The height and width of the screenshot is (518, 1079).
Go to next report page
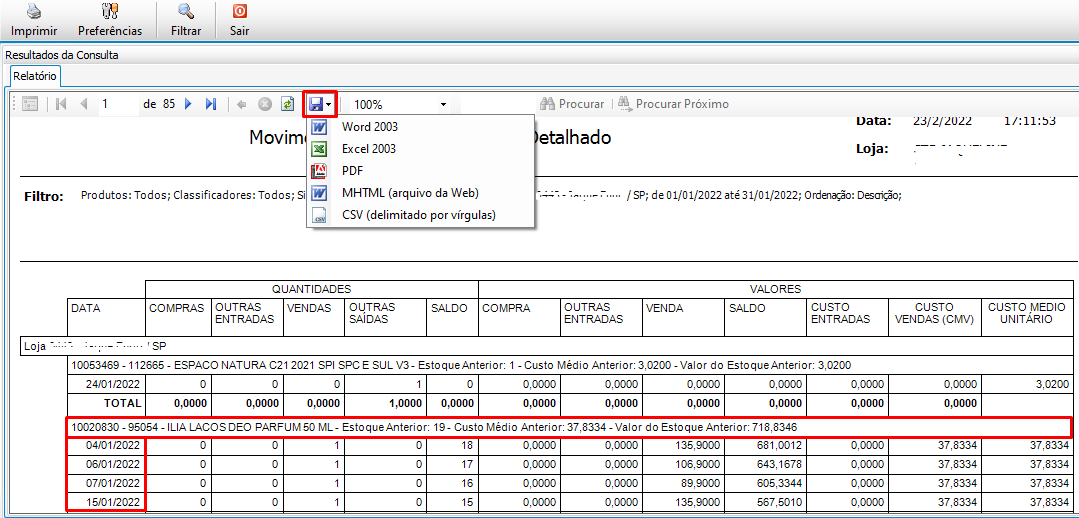[x=189, y=105]
